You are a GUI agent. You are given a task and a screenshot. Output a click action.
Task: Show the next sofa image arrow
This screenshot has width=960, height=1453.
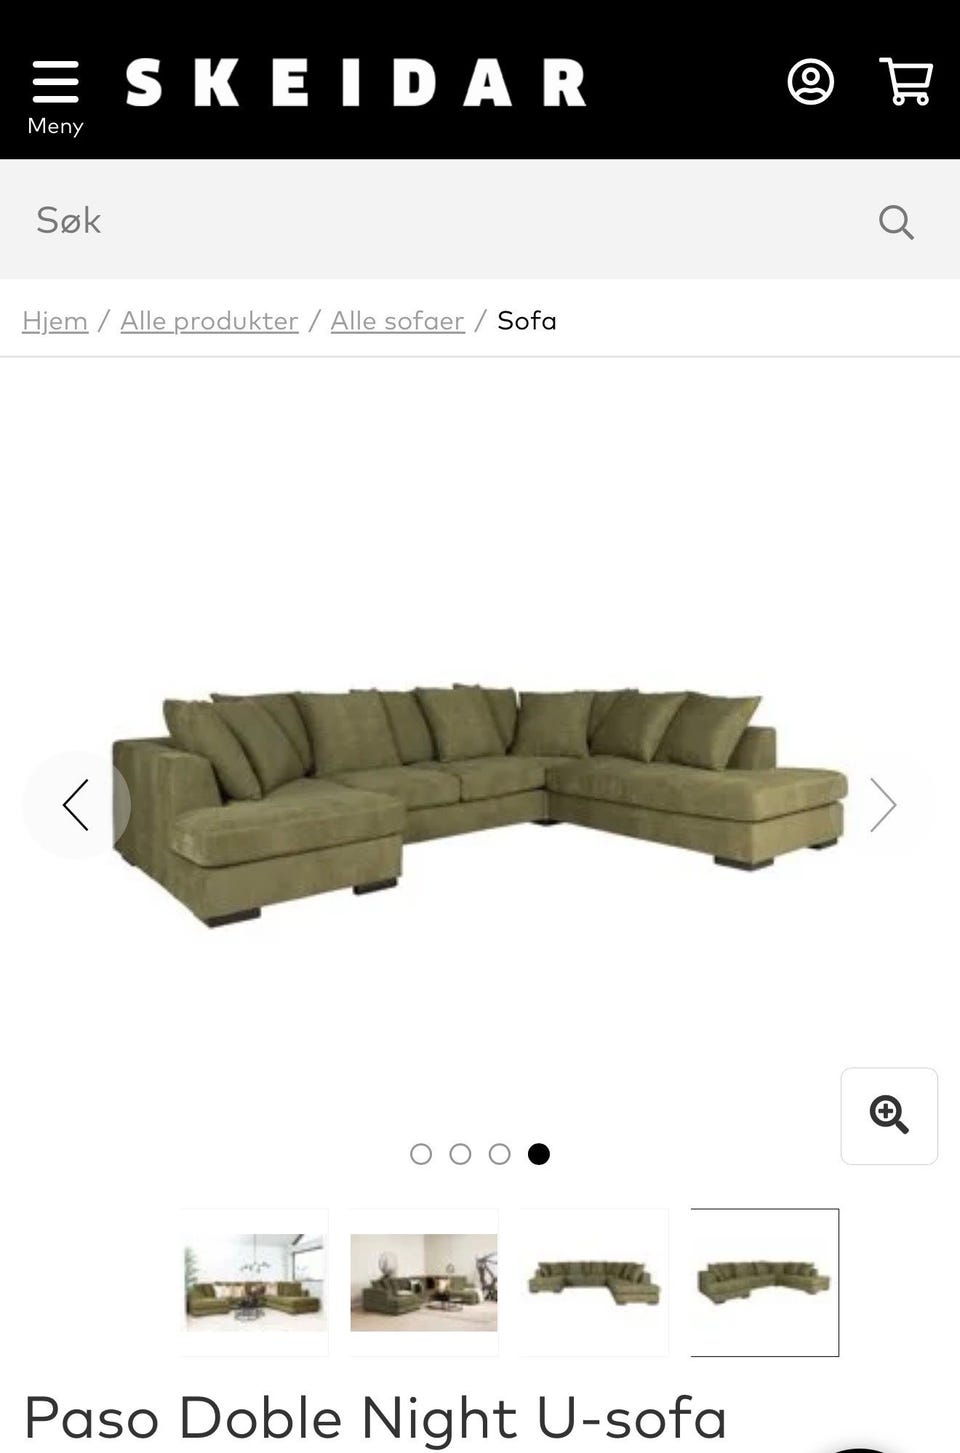pyautogui.click(x=883, y=805)
